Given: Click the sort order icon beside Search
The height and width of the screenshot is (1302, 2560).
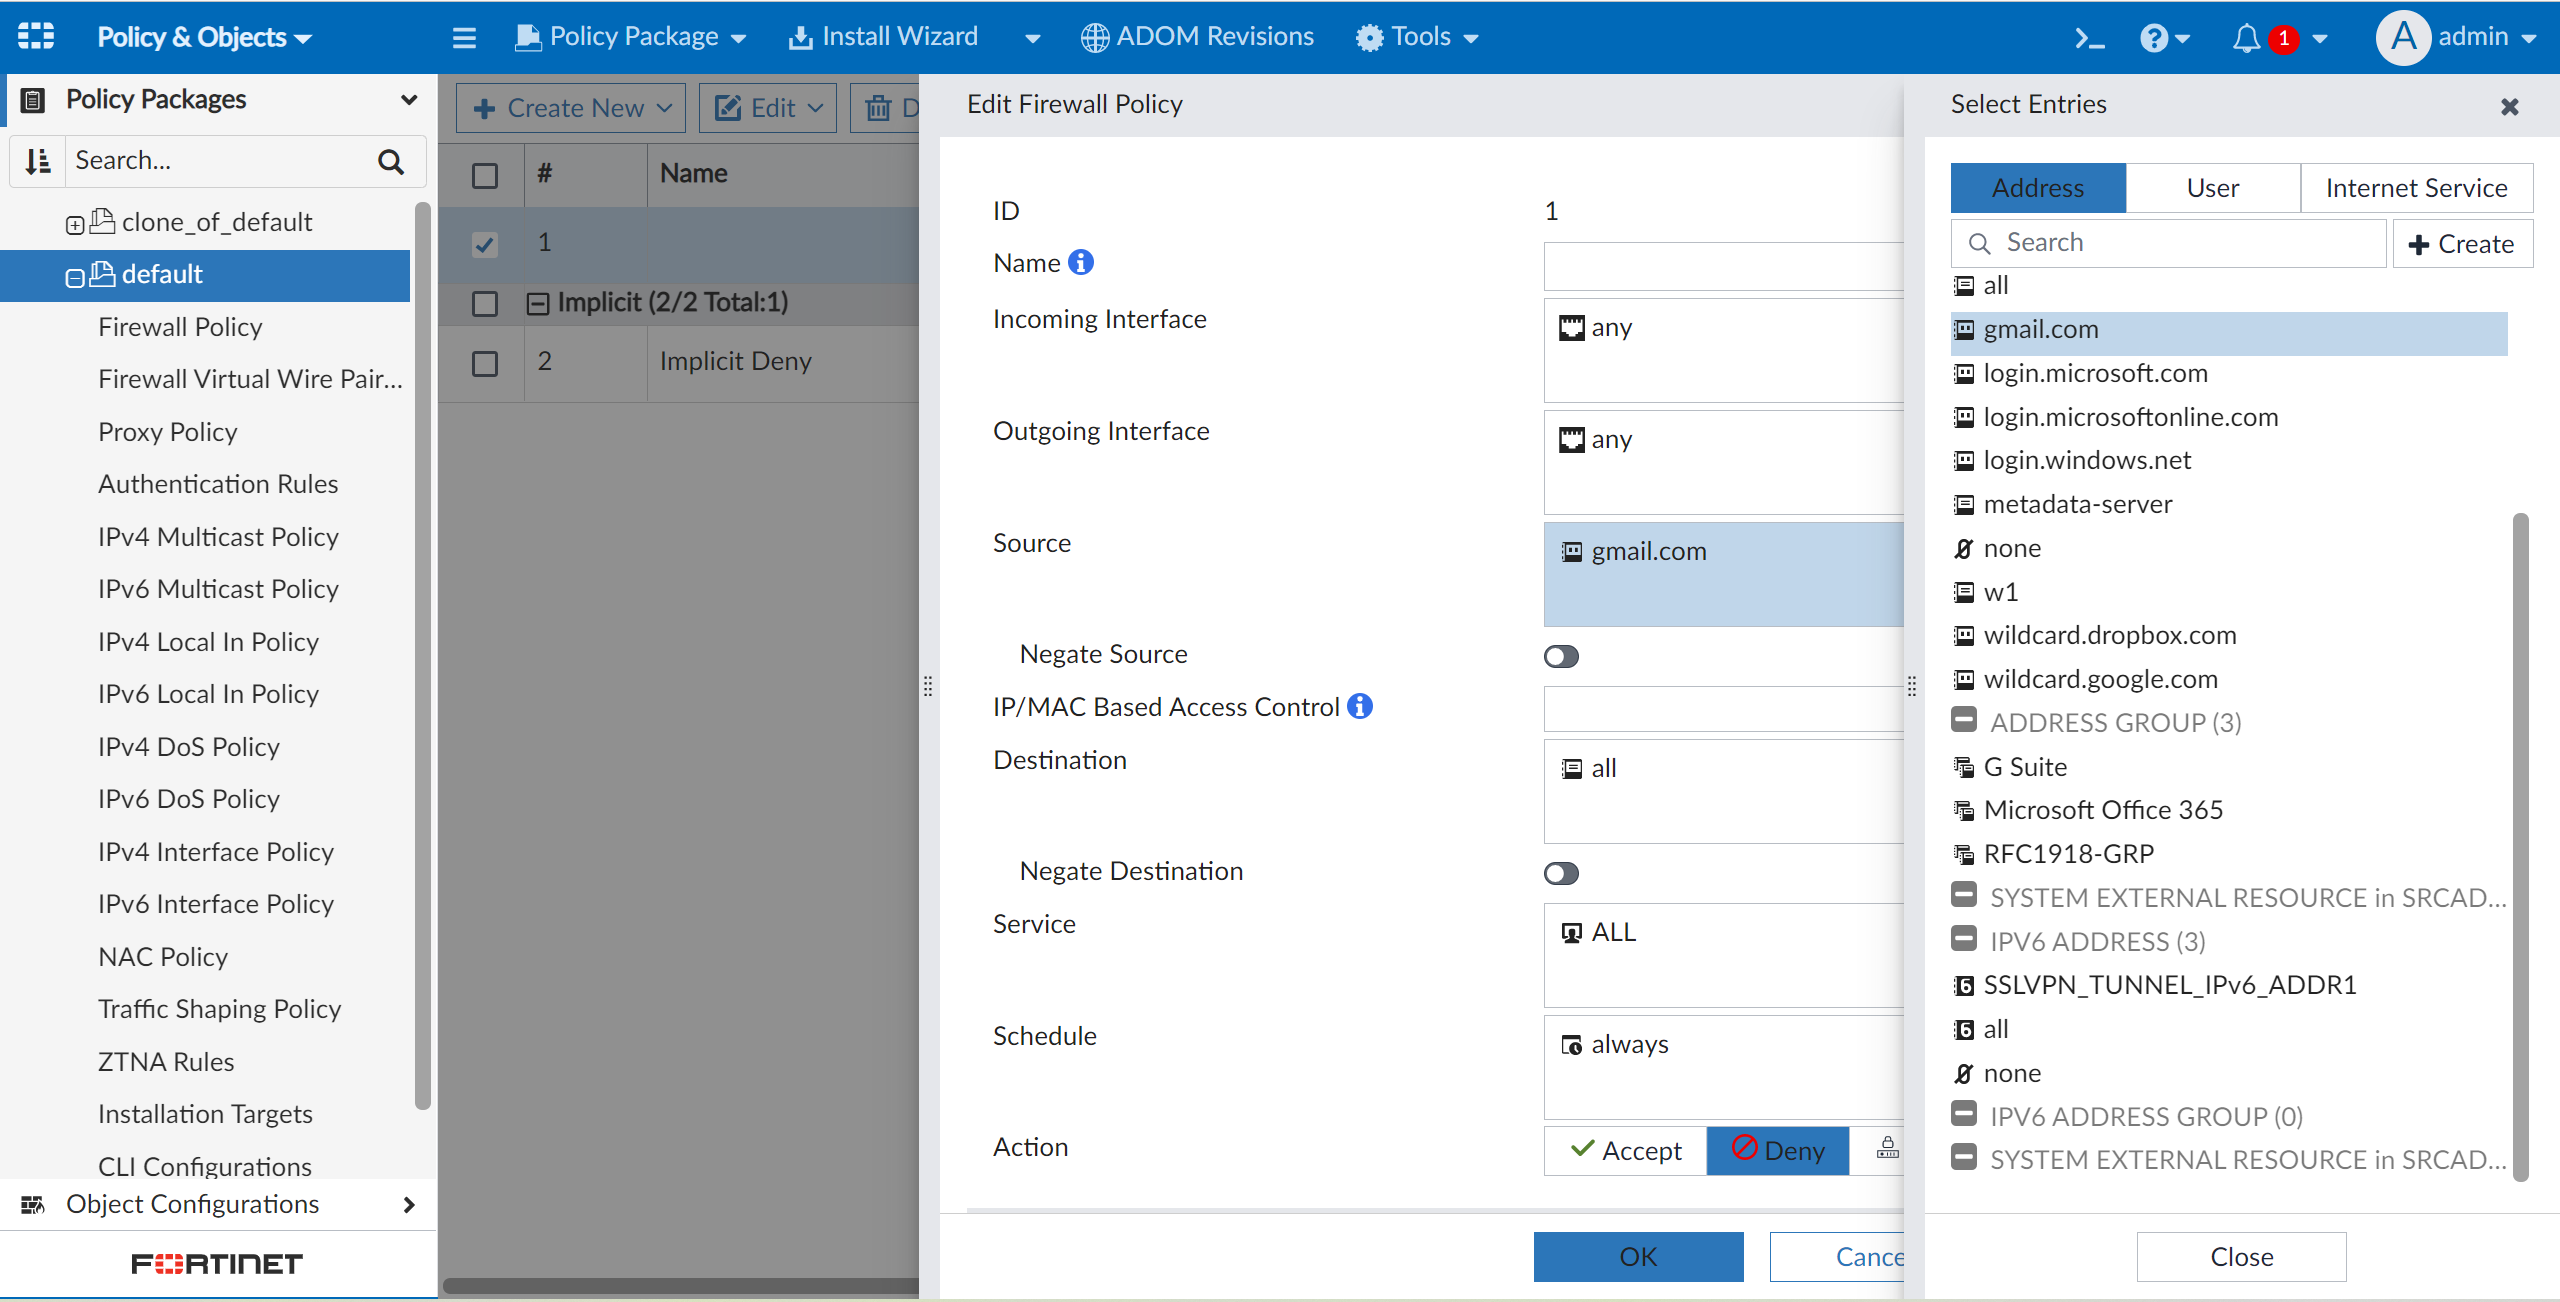Looking at the screenshot, I should pyautogui.click(x=38, y=161).
